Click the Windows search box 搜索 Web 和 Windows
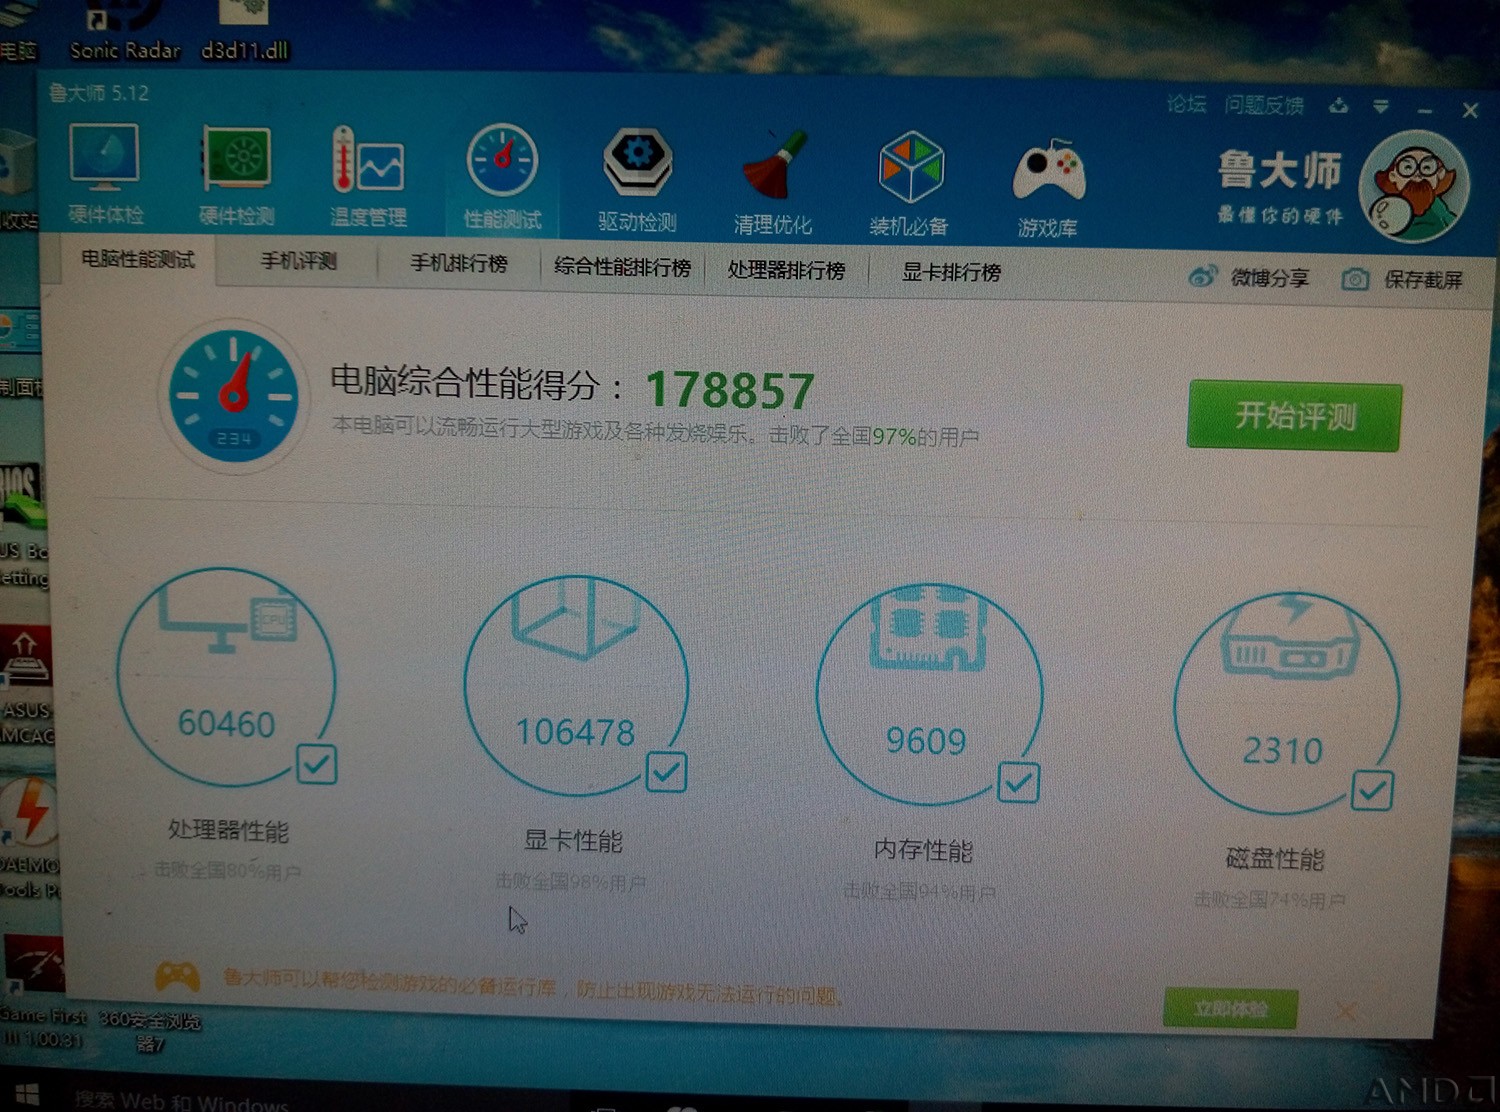The width and height of the screenshot is (1500, 1112). click(x=182, y=1100)
